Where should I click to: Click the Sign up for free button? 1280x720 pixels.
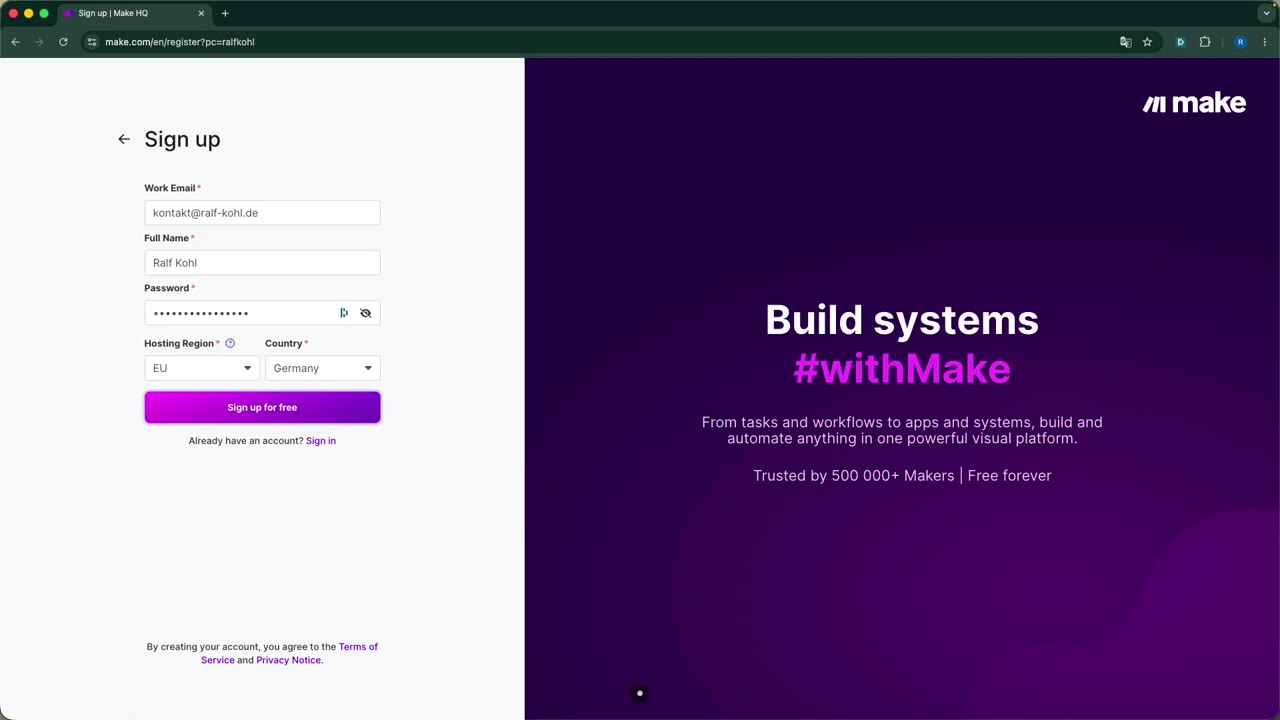coord(262,407)
